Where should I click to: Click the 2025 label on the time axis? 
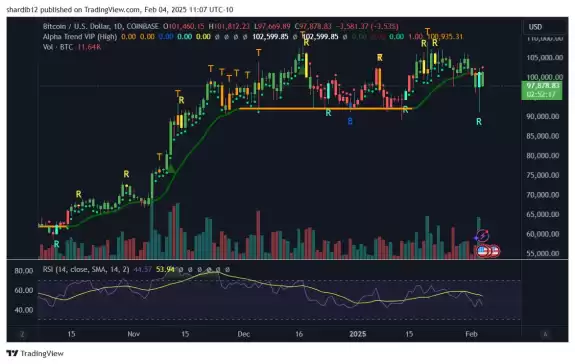[x=358, y=334]
